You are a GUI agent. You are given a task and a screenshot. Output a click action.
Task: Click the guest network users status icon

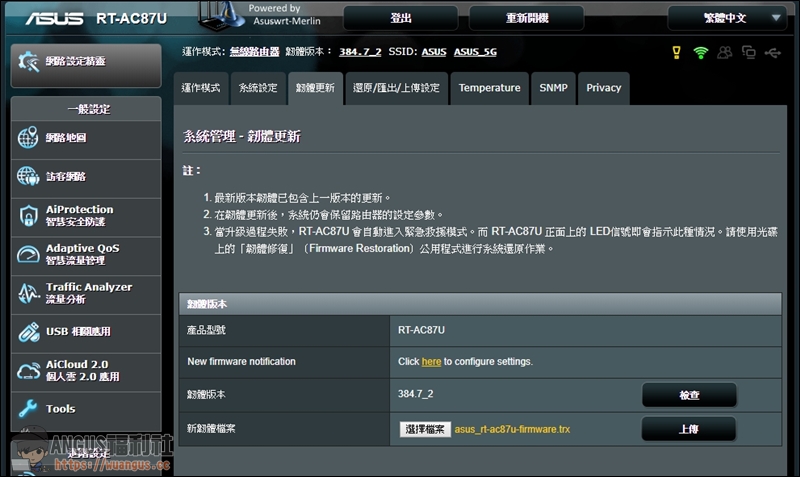tap(725, 52)
